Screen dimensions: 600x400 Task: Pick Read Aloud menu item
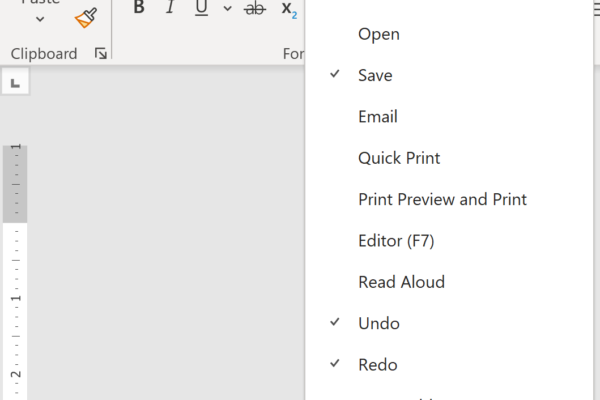pyautogui.click(x=449, y=282)
